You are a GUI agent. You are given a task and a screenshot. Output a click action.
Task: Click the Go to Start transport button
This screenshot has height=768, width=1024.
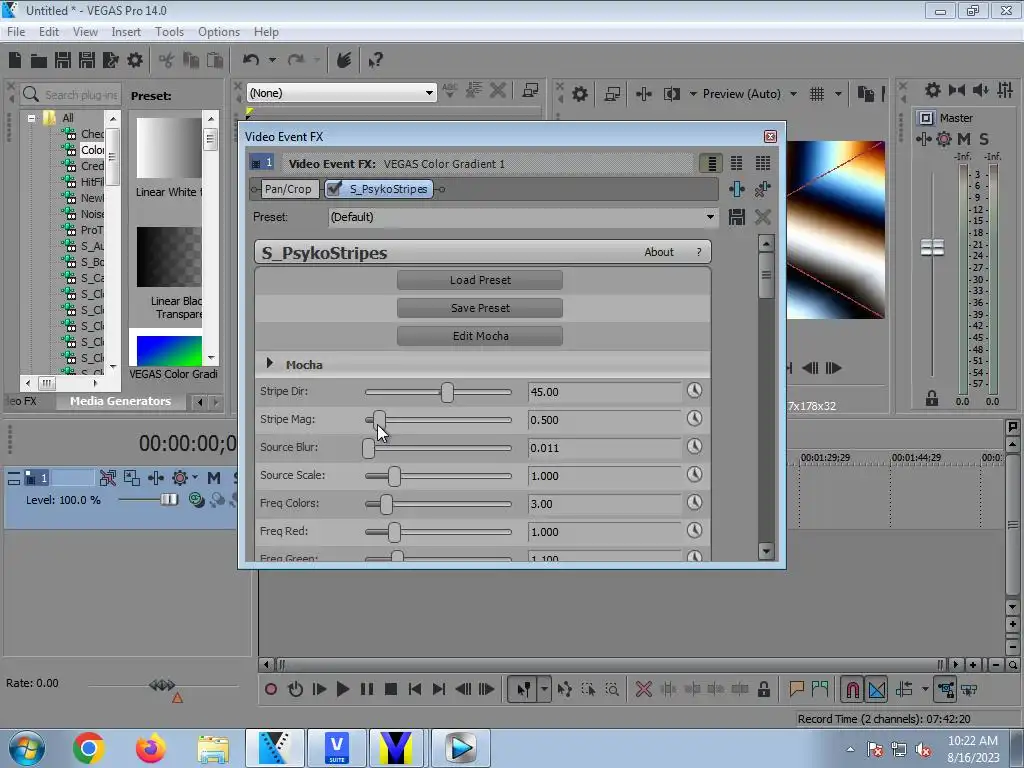[414, 689]
